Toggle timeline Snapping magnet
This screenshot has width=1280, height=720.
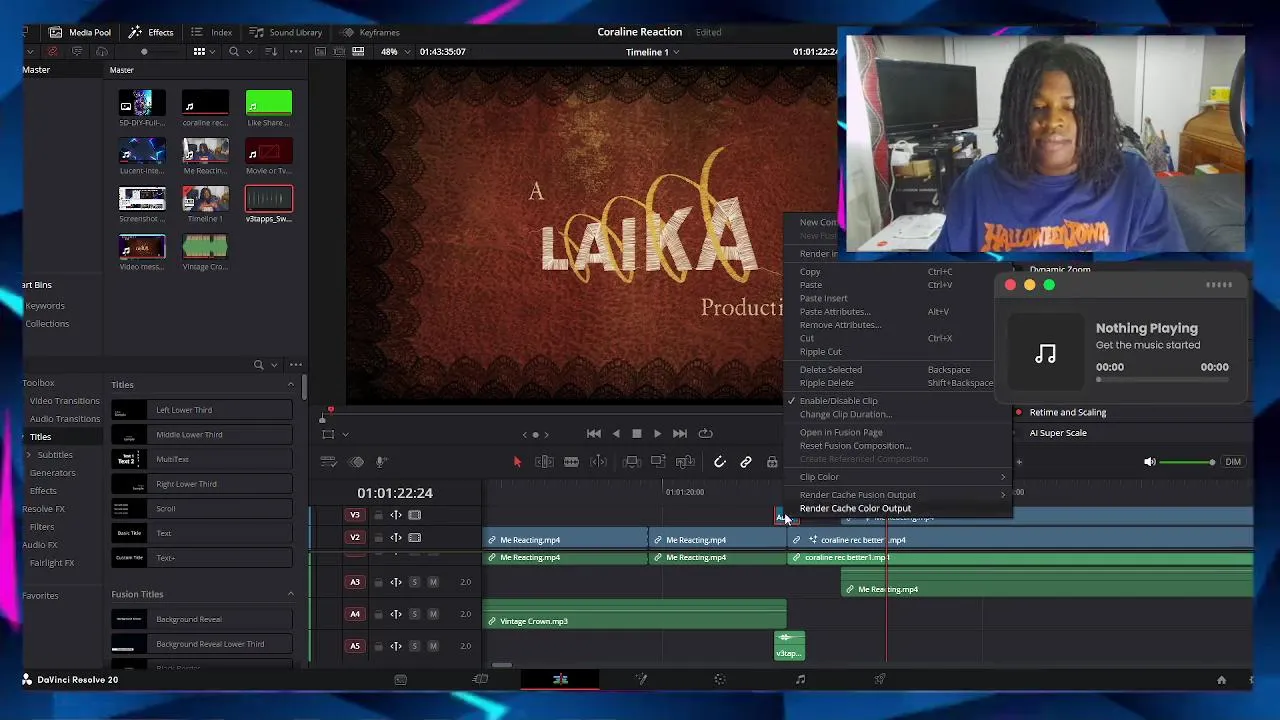(x=720, y=462)
